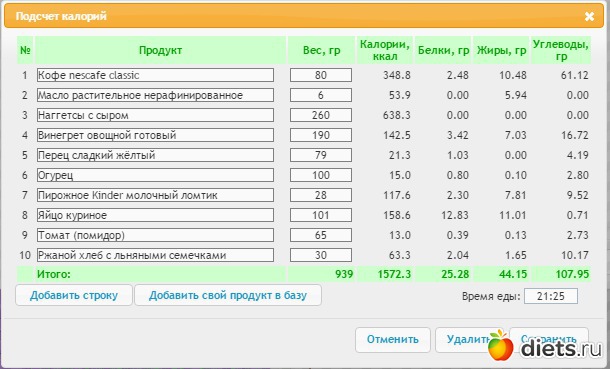Select weight field 190 for Винегрет
The image size is (610, 369).
321,135
